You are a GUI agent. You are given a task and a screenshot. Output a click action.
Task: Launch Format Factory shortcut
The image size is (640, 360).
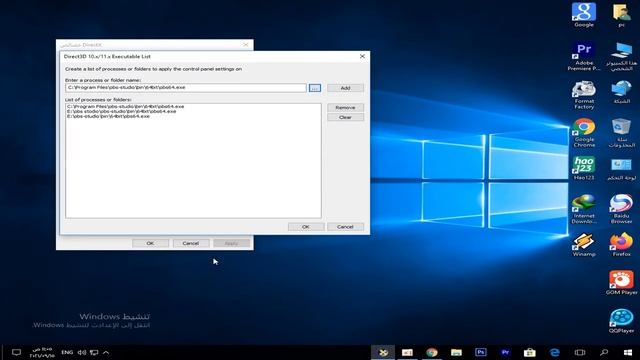[x=584, y=95]
